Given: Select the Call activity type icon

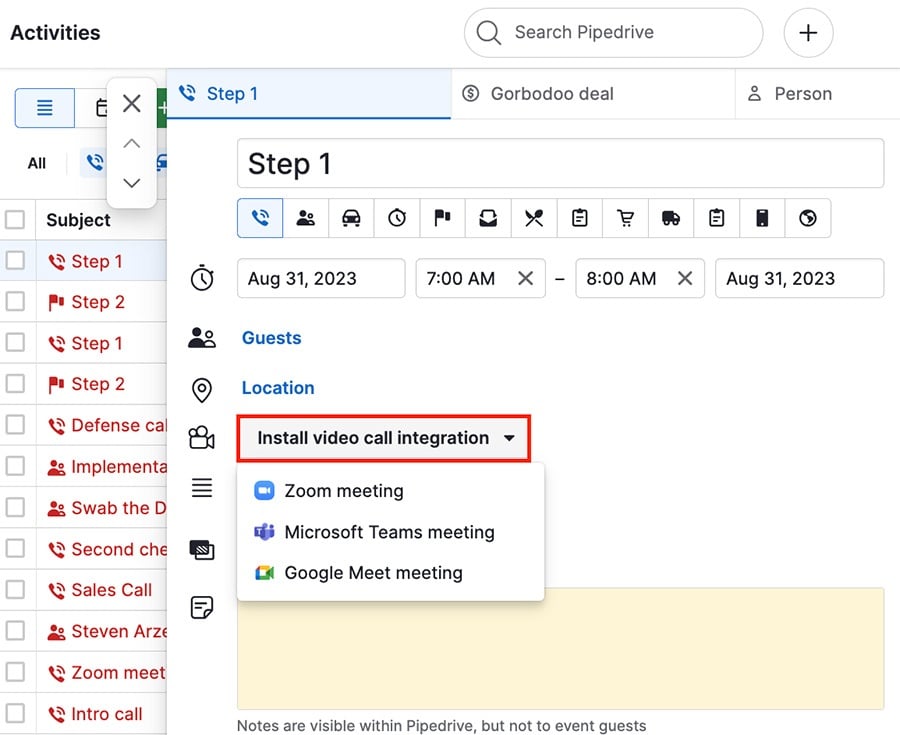Looking at the screenshot, I should [x=260, y=218].
